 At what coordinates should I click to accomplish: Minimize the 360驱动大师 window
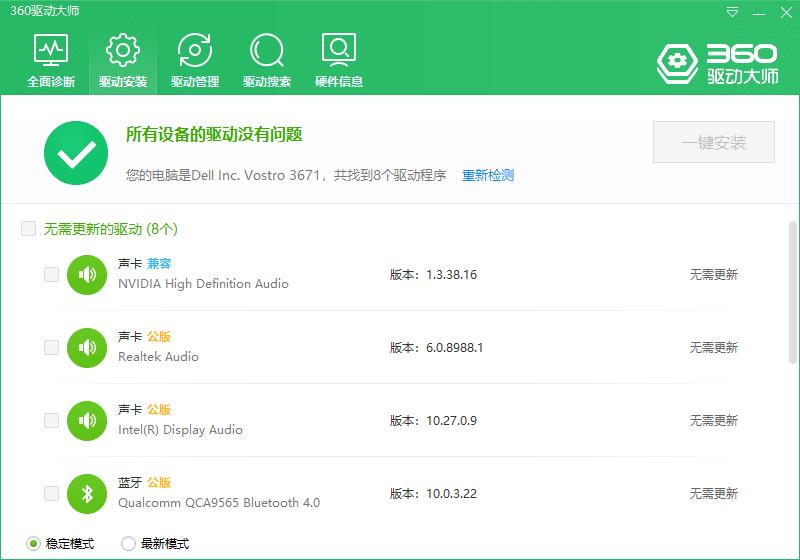[759, 12]
